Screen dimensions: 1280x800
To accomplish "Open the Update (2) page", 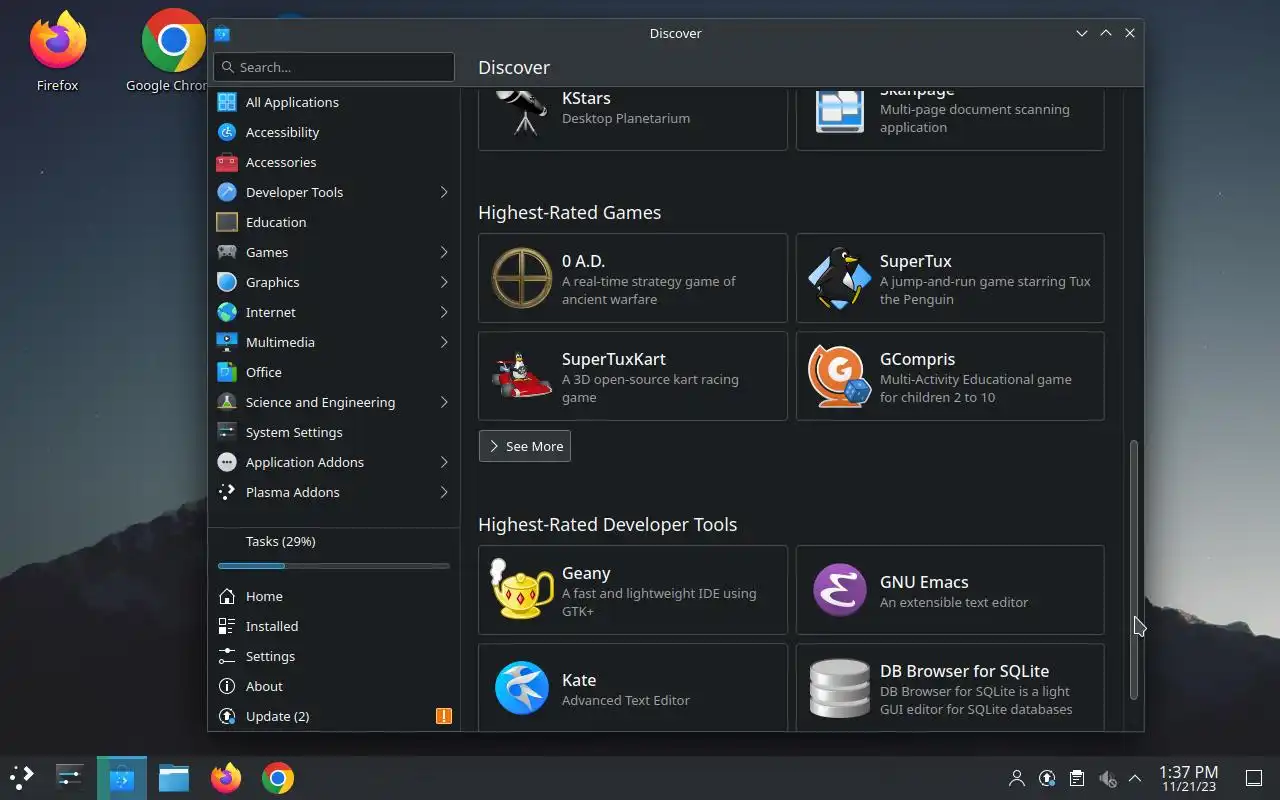I will [x=334, y=716].
